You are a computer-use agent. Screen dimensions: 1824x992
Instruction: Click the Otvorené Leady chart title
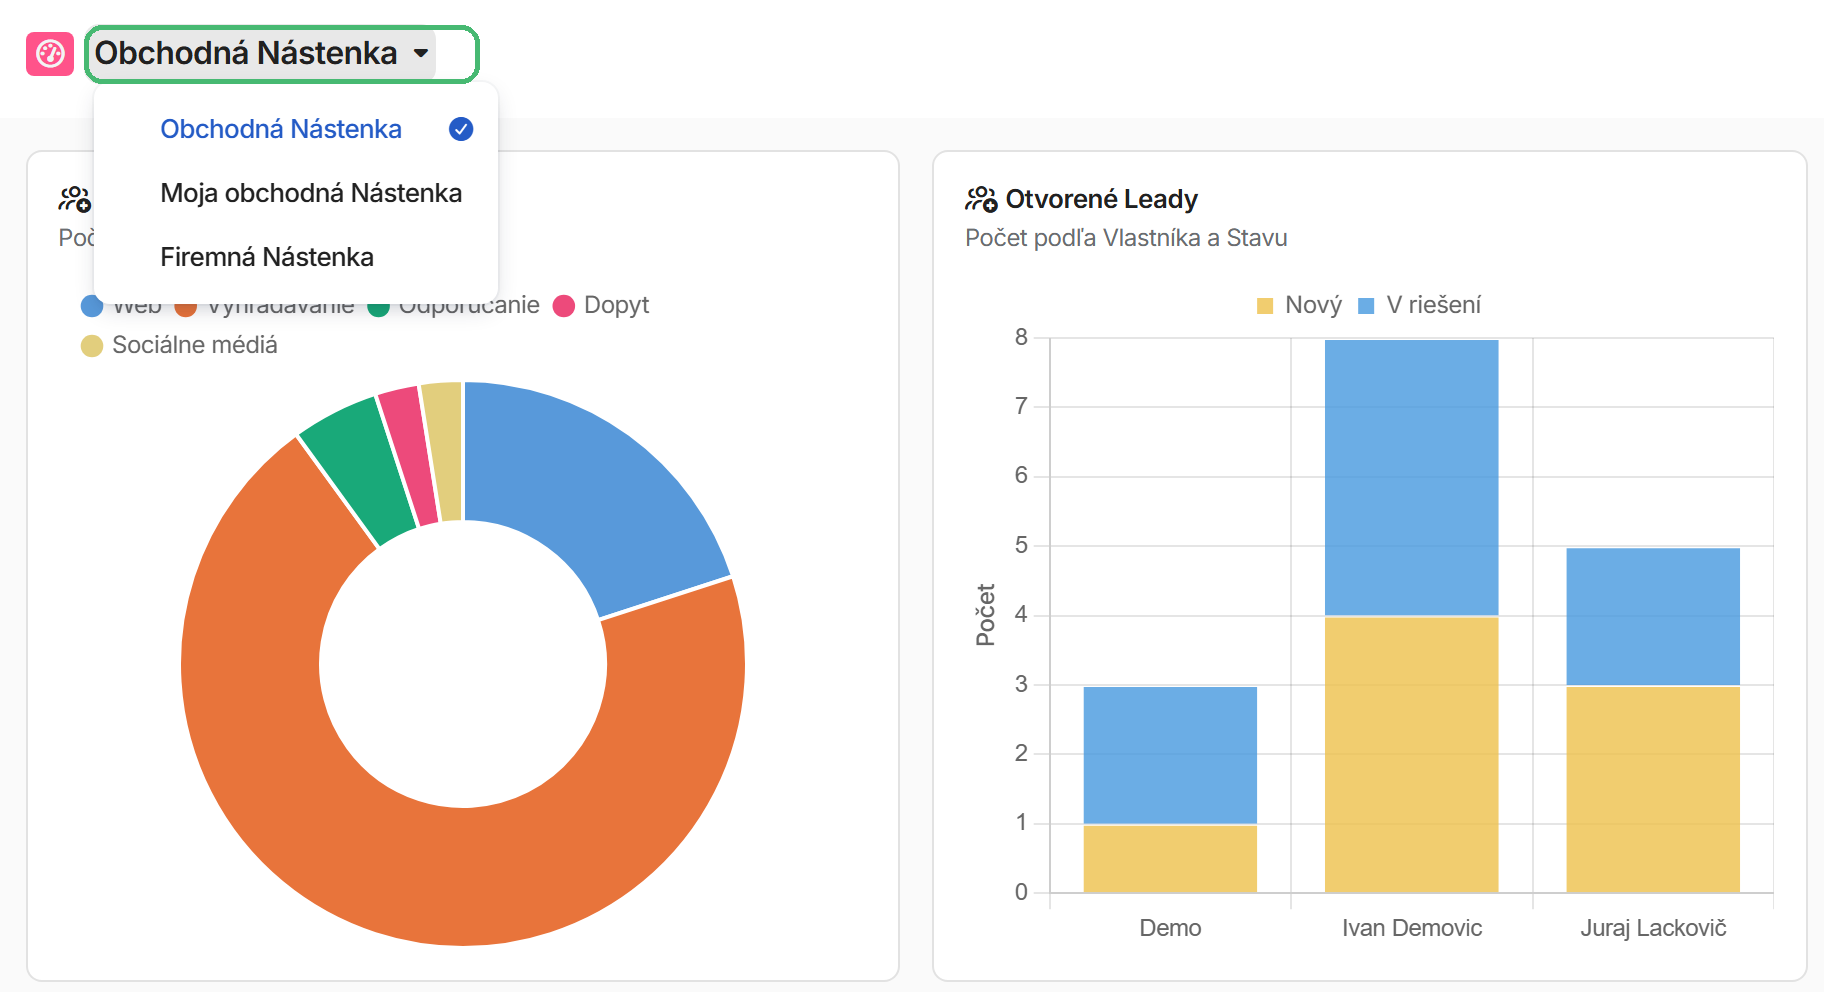tap(1101, 199)
